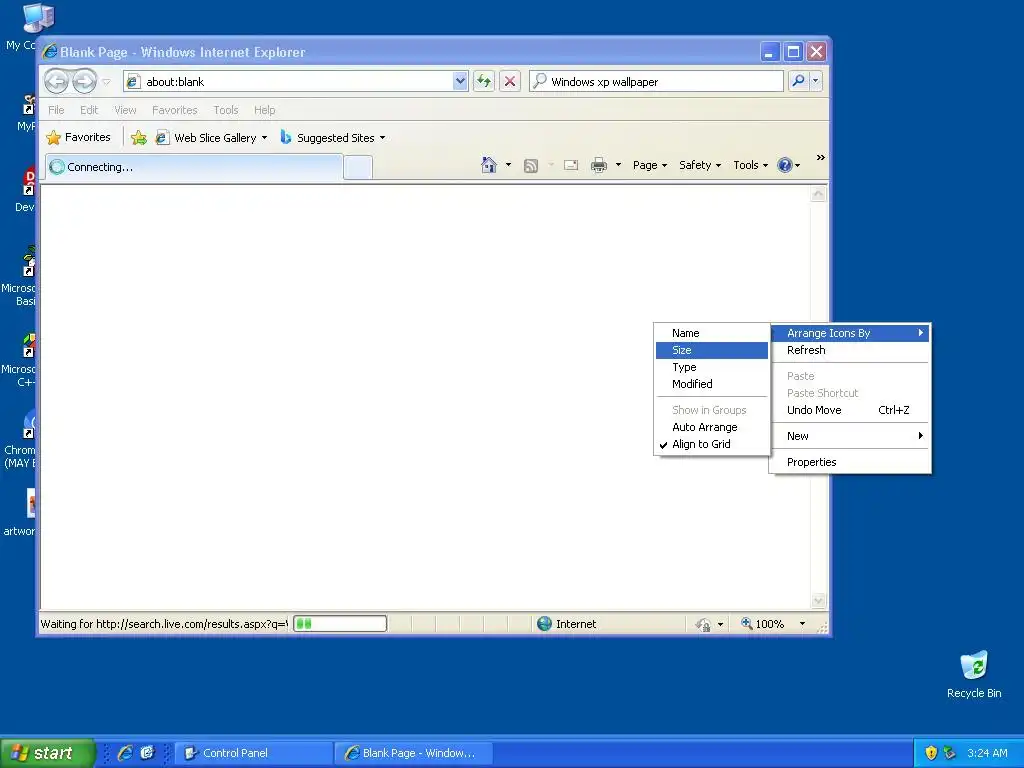Click the RSS Feeds icon
Screen dimensions: 1024x768
point(531,165)
